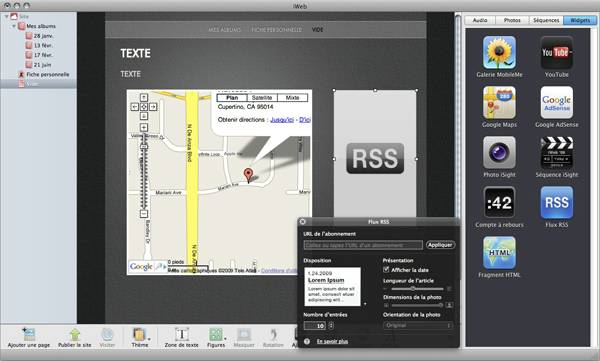The image size is (600, 361).
Task: Select the RSS widget placeholder on page
Action: (x=375, y=154)
